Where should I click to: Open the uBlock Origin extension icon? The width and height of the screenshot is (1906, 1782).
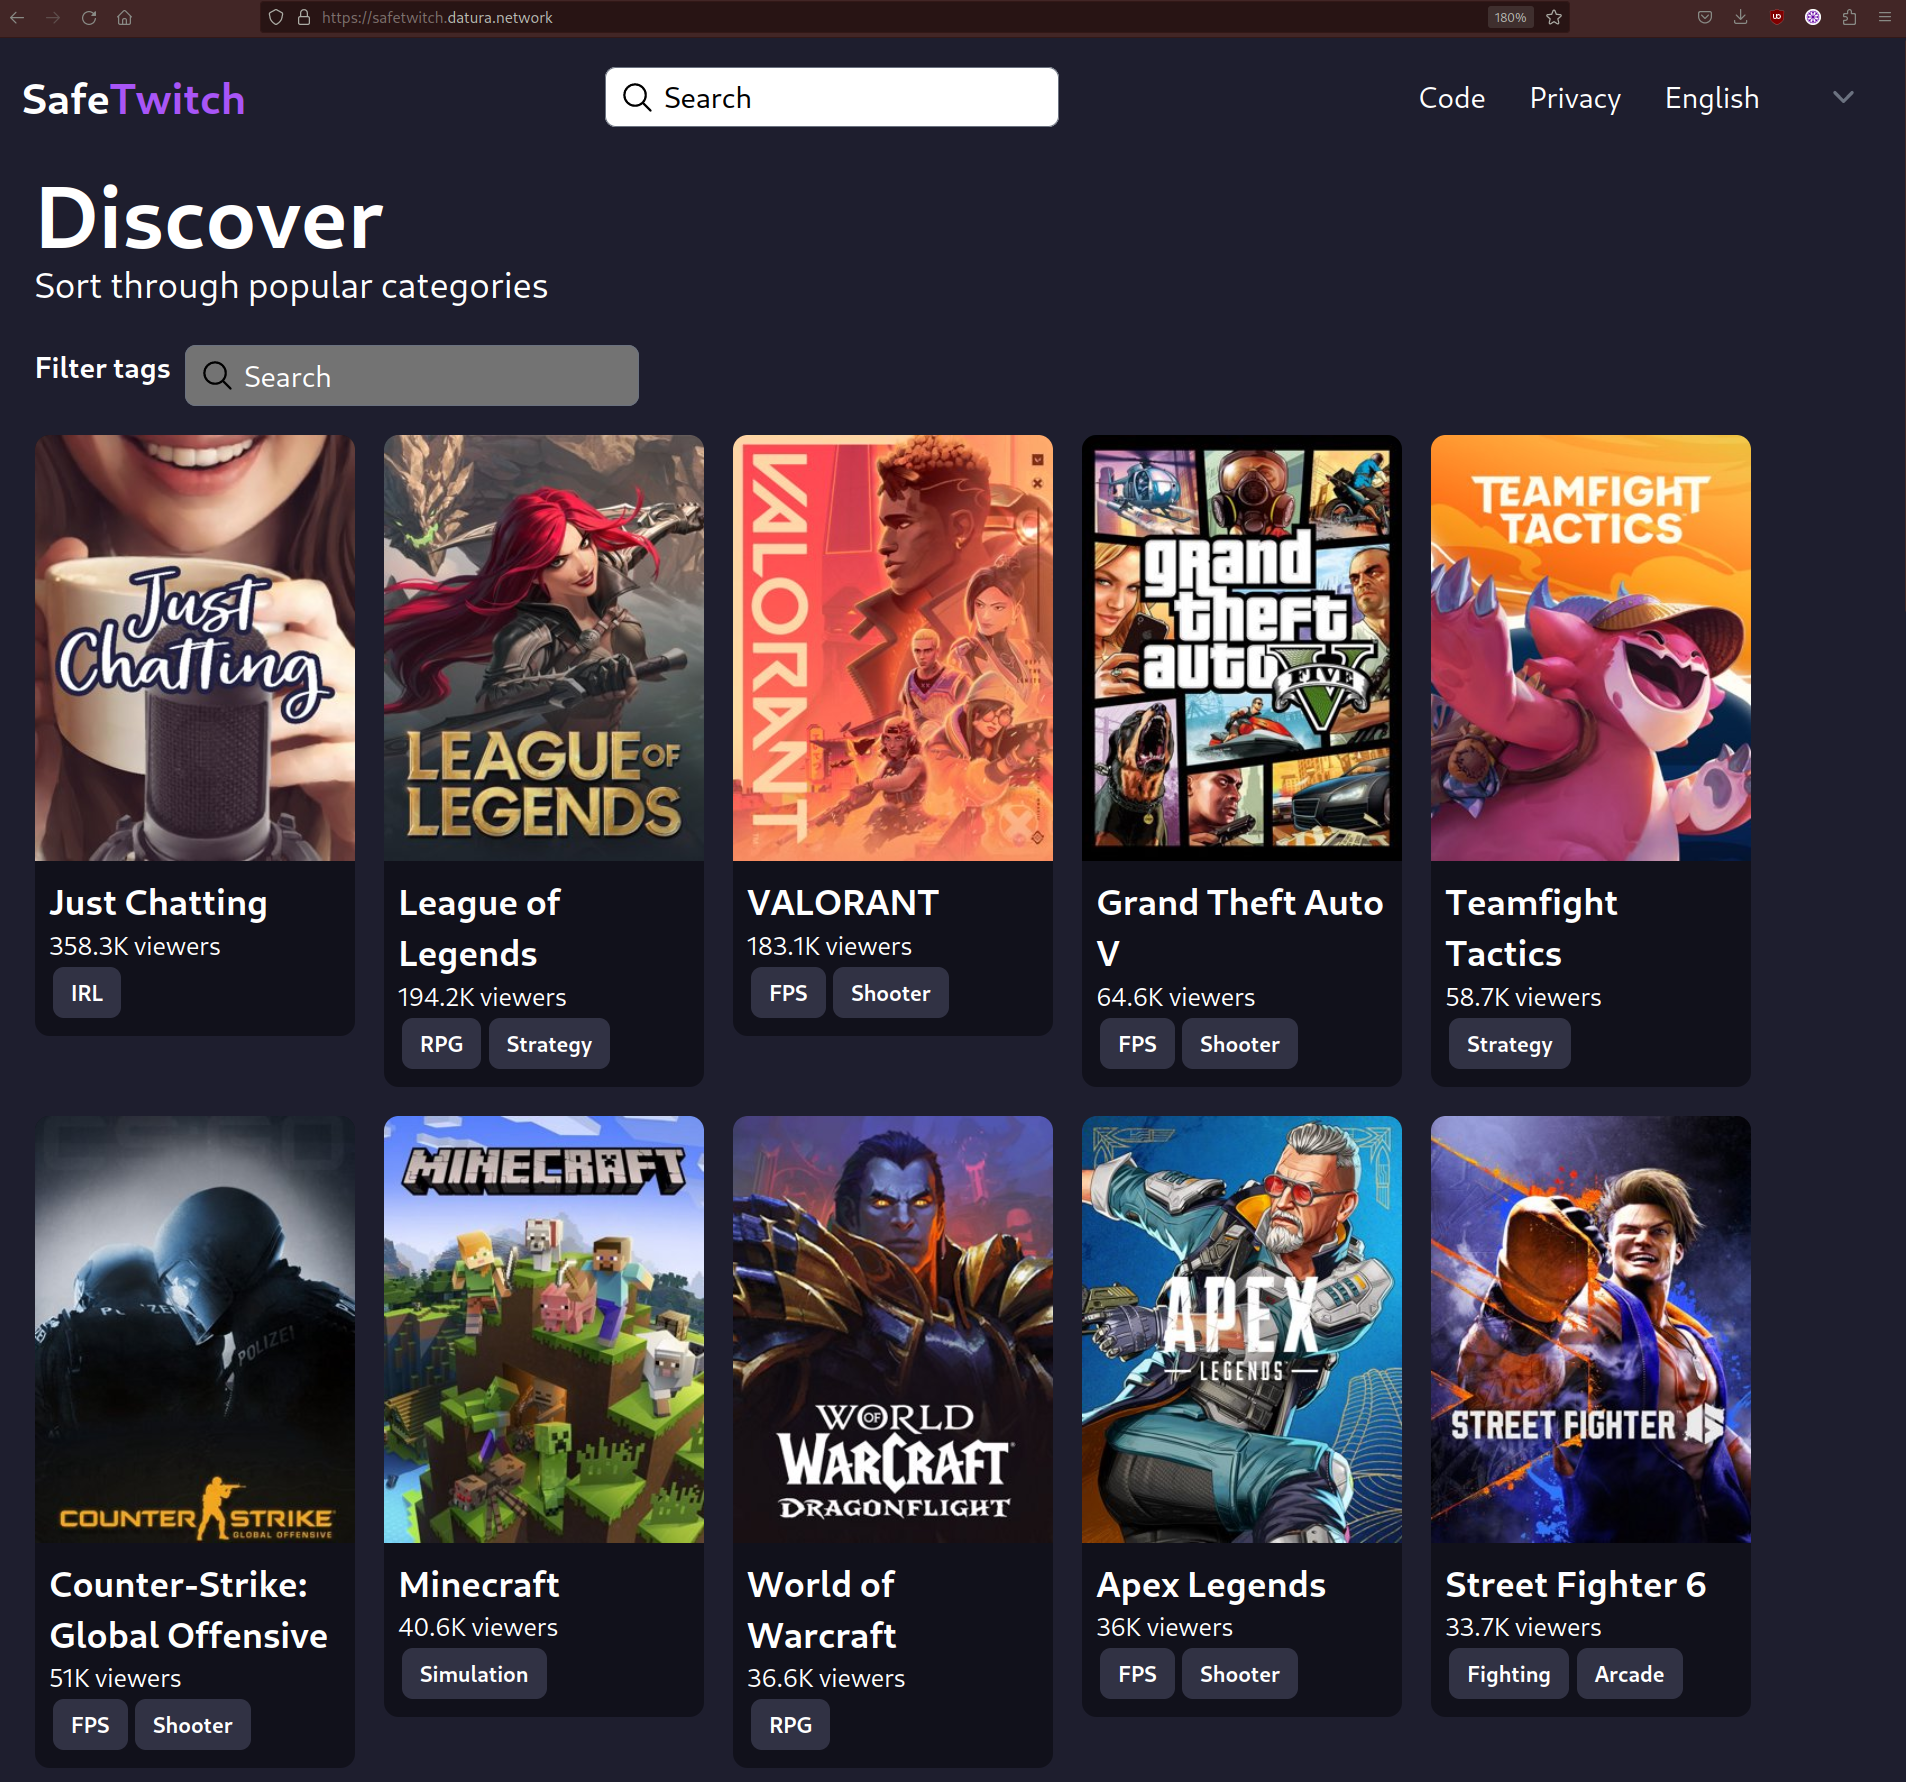pyautogui.click(x=1777, y=17)
